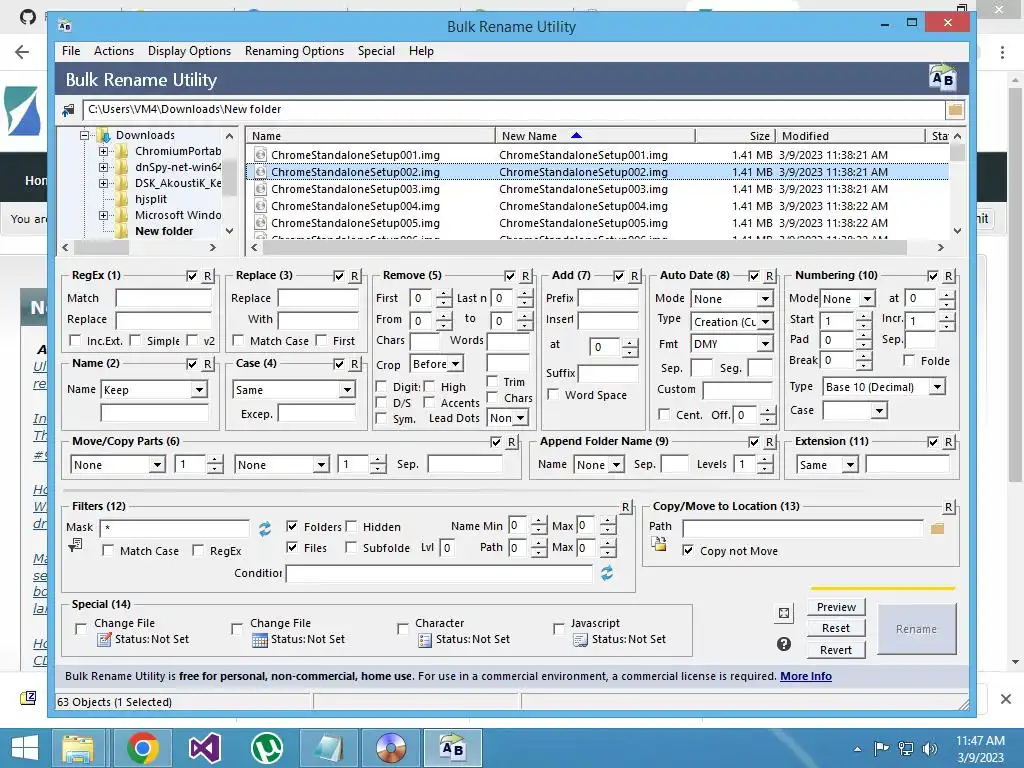Viewport: 1024px width, 768px height.
Task: Open the Numbering Type Base 10 dropdown
Action: [884, 387]
